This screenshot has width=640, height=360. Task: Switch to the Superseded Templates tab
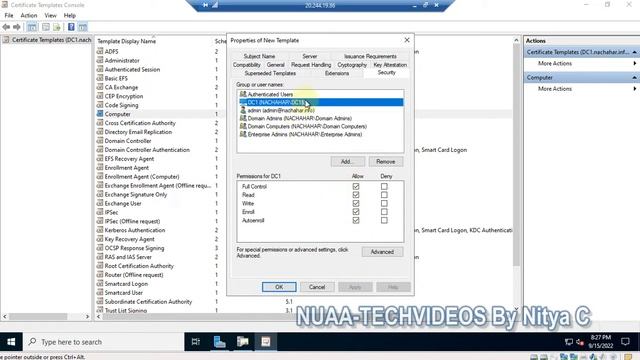point(270,73)
